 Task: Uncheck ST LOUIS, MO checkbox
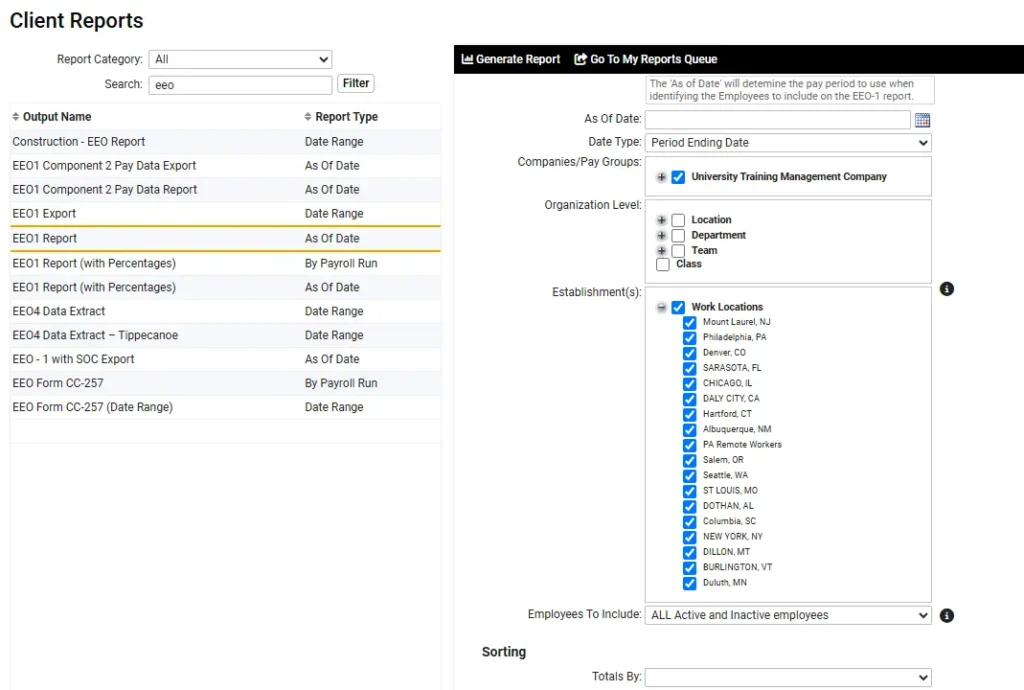point(690,491)
